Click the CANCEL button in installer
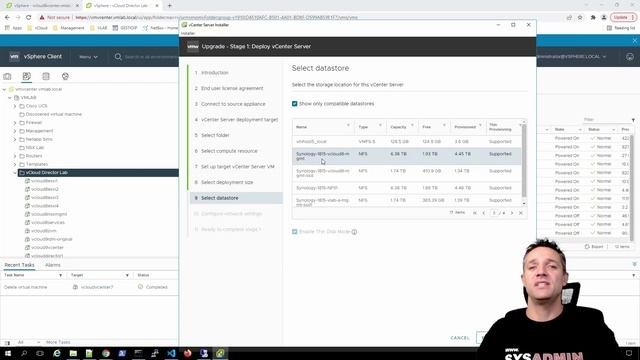The height and width of the screenshot is (360, 640). point(460,338)
